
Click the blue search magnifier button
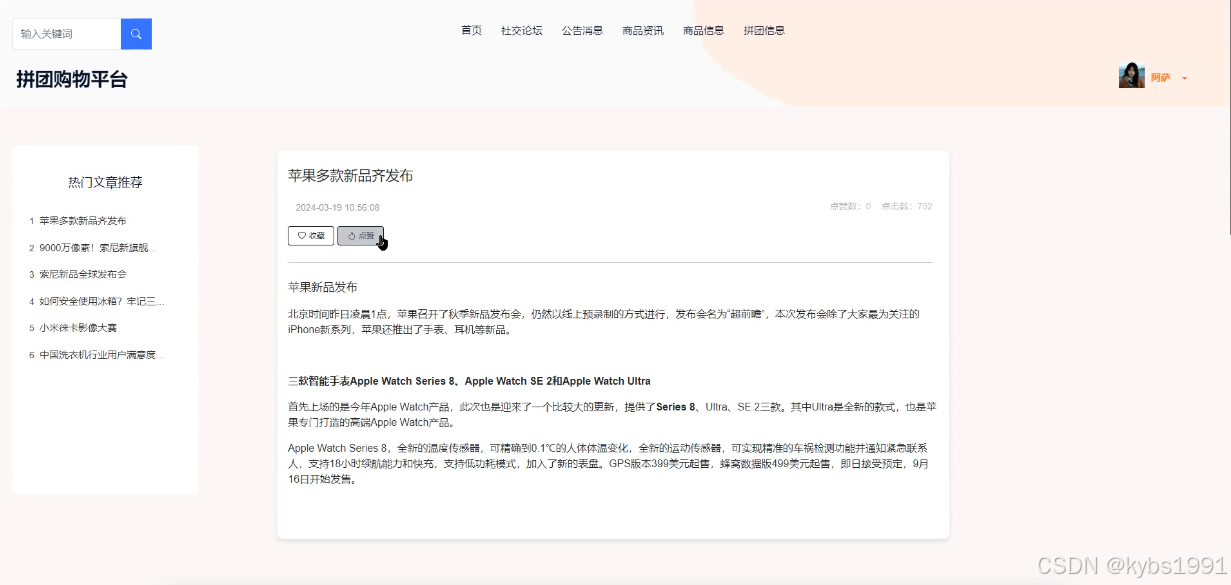(x=136, y=34)
